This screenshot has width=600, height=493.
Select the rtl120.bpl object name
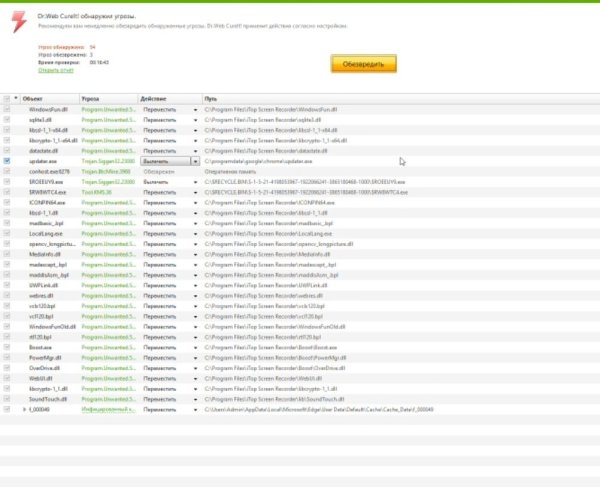point(40,337)
